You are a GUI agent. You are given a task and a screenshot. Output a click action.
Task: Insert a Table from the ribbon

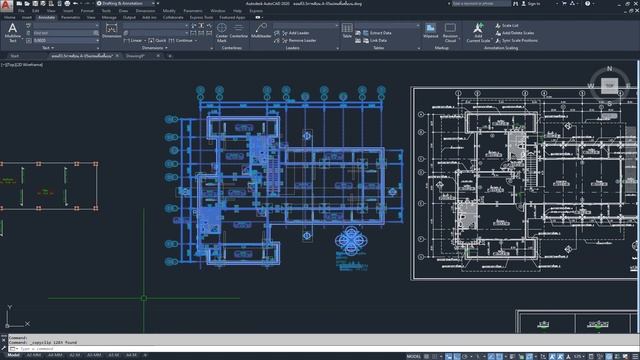click(347, 31)
